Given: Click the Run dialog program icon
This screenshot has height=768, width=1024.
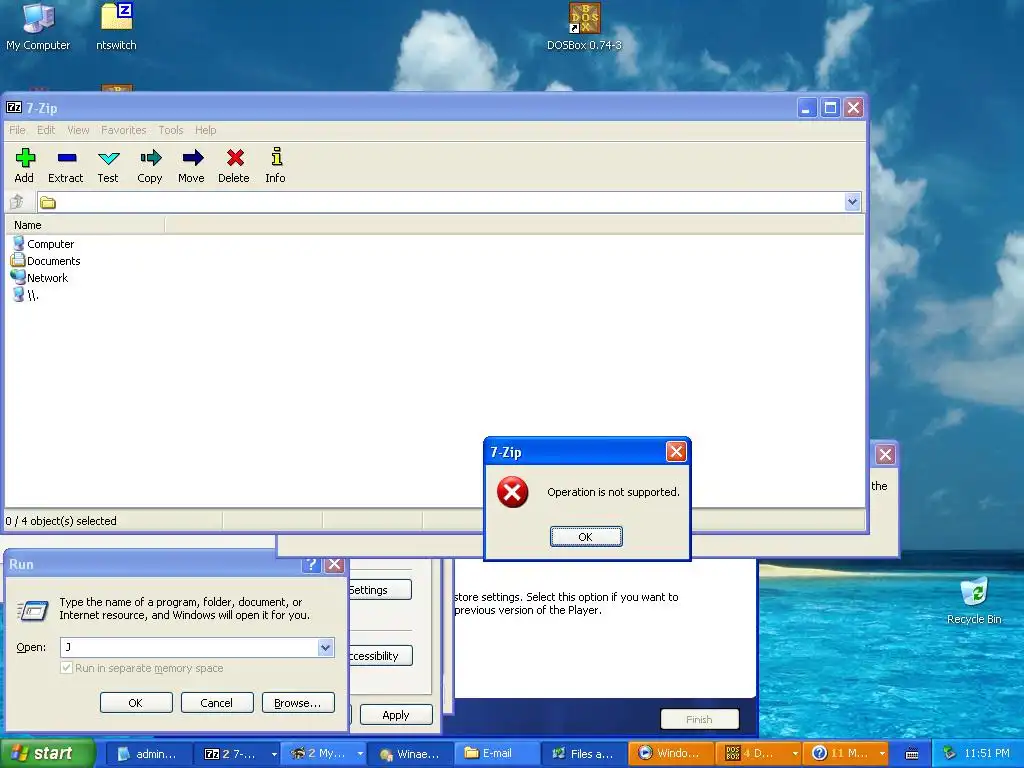Looking at the screenshot, I should pyautogui.click(x=33, y=611).
